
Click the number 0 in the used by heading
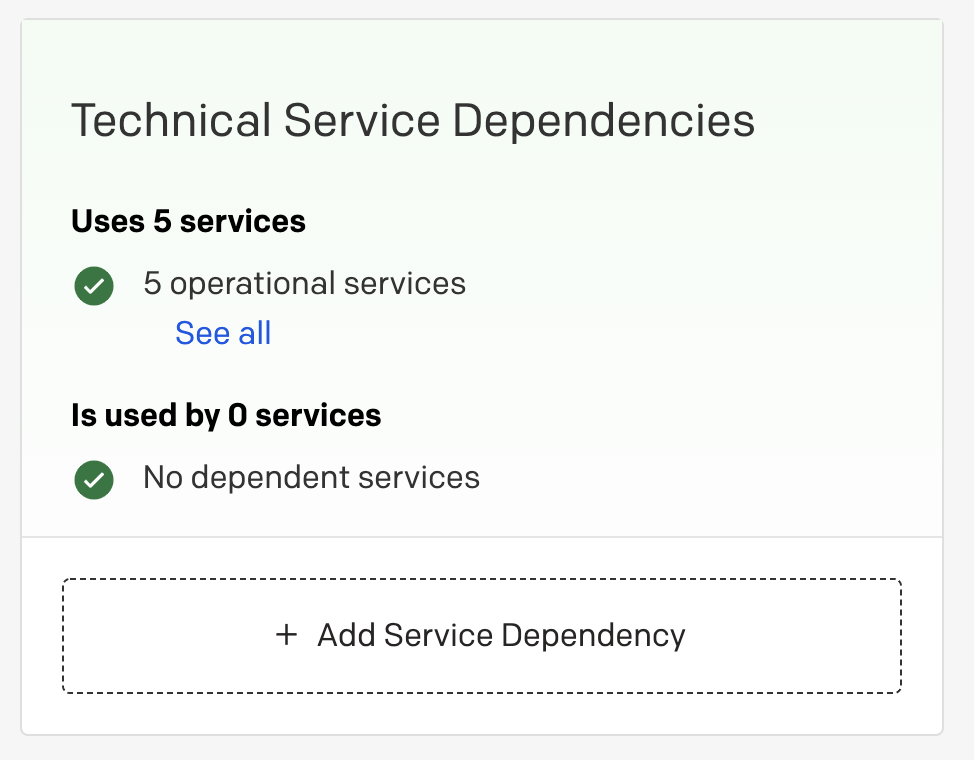[x=238, y=415]
